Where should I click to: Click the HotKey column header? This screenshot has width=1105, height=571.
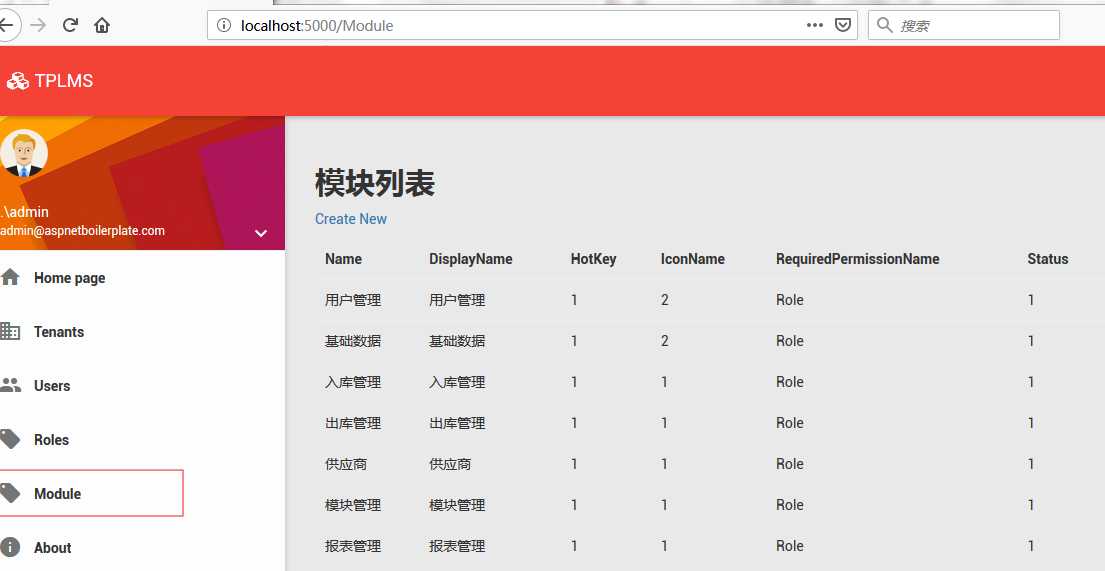[x=593, y=259]
